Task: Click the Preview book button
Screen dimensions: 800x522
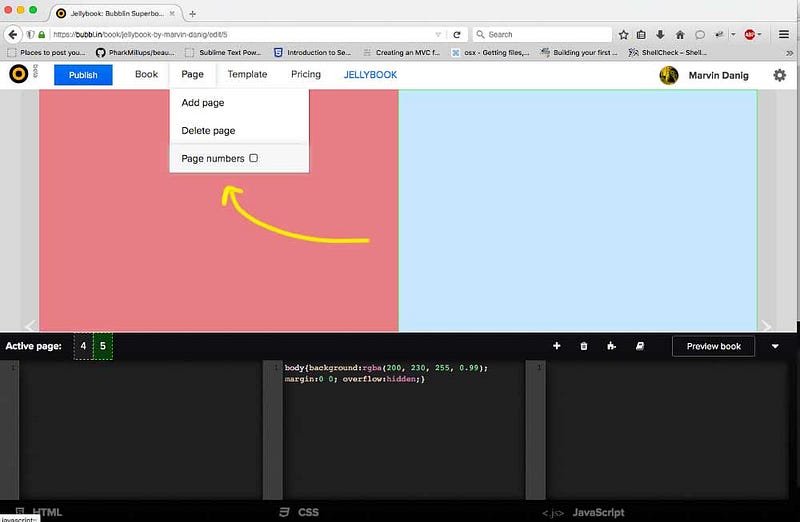Action: coord(713,346)
